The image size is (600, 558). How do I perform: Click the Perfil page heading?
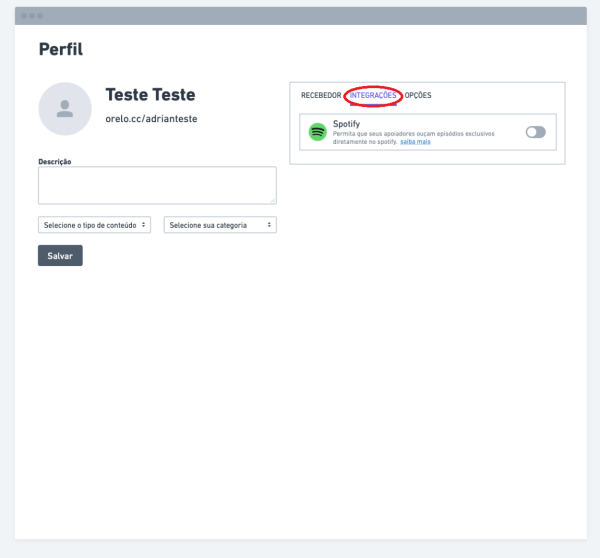point(60,49)
